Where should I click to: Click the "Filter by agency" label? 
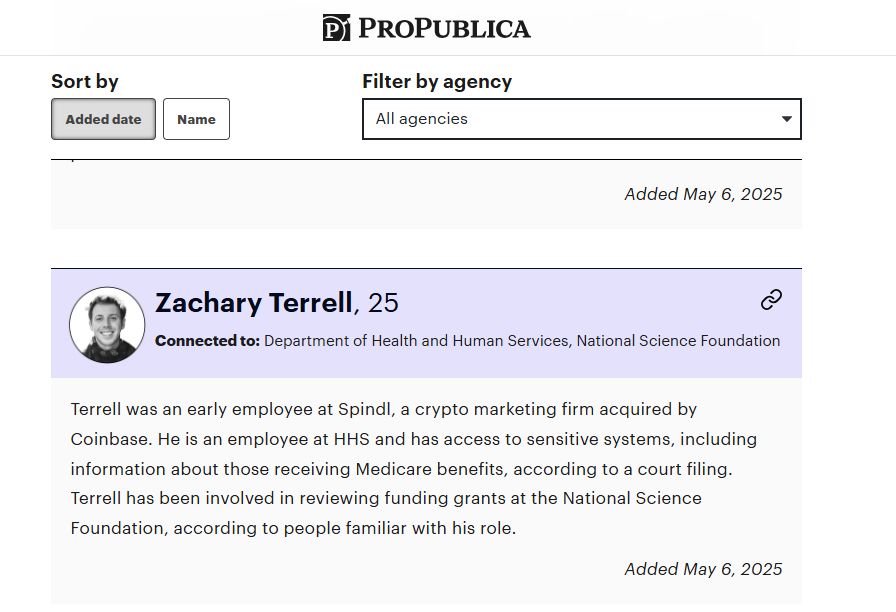437,82
